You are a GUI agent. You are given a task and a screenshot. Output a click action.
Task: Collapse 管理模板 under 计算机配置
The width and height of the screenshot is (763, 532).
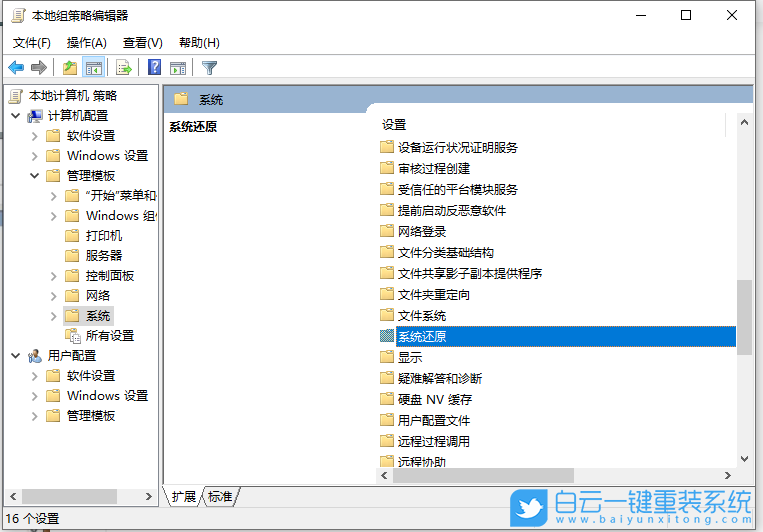coord(35,176)
